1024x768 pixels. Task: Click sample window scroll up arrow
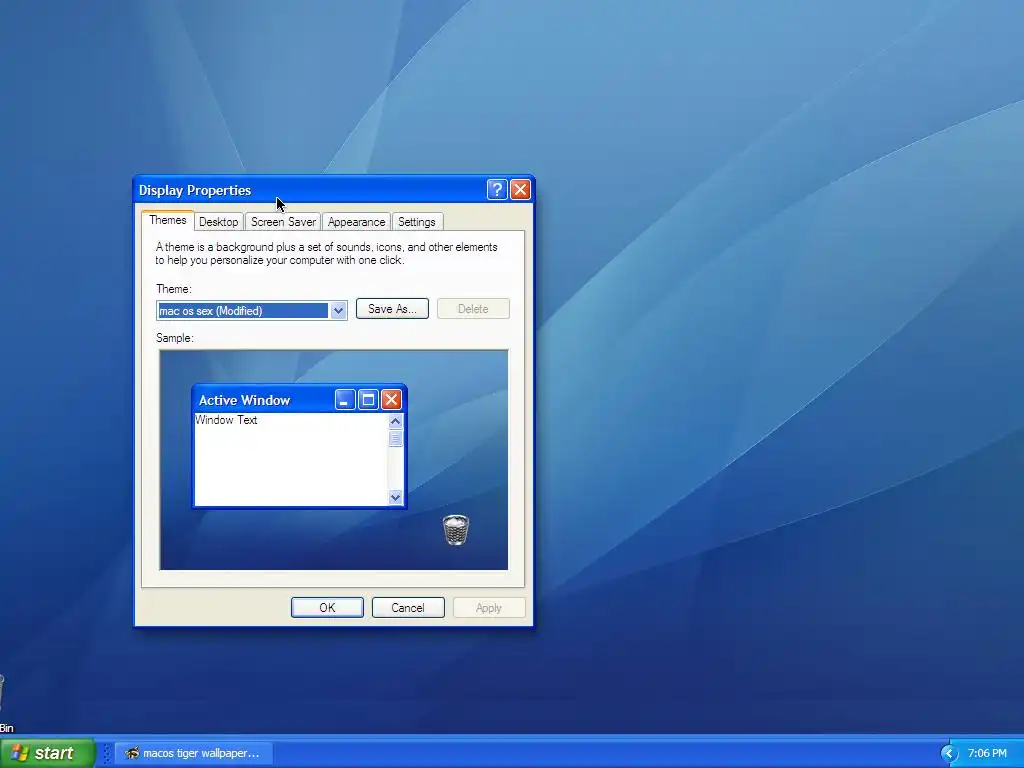pos(395,421)
